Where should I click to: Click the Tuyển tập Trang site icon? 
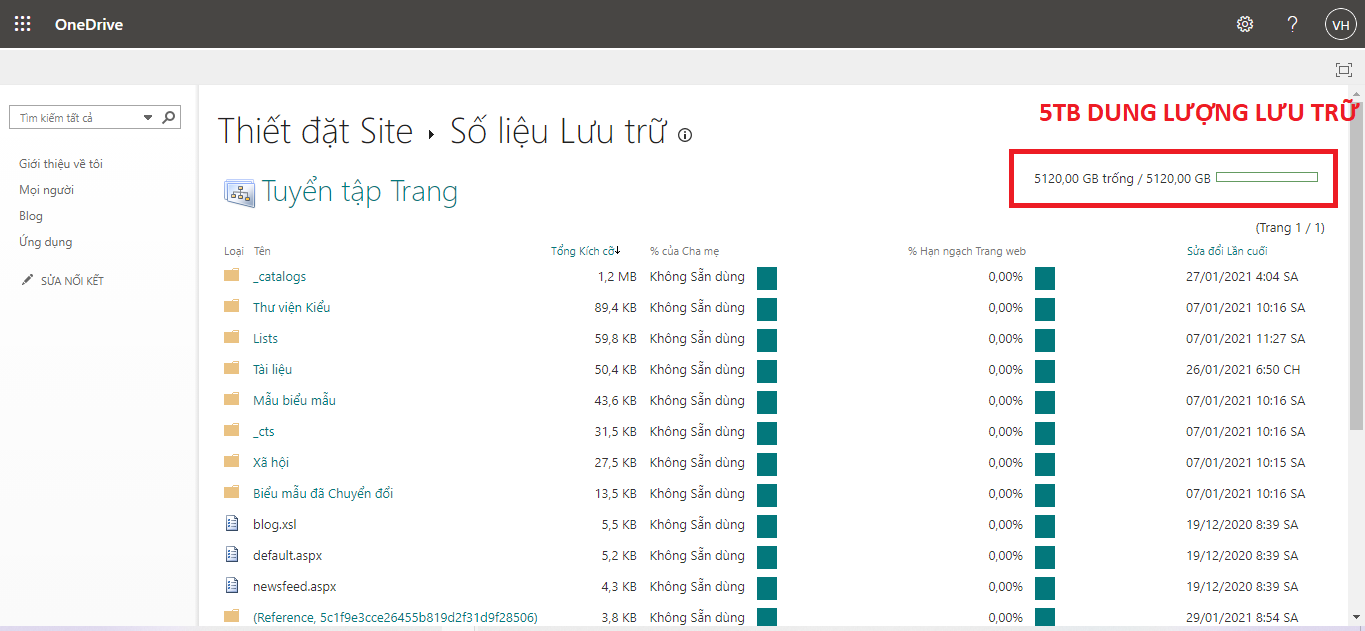[x=239, y=193]
